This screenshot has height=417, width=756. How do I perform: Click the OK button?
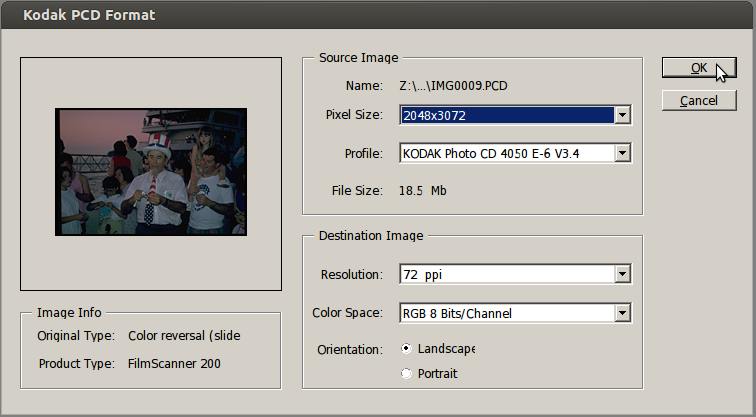click(x=699, y=68)
